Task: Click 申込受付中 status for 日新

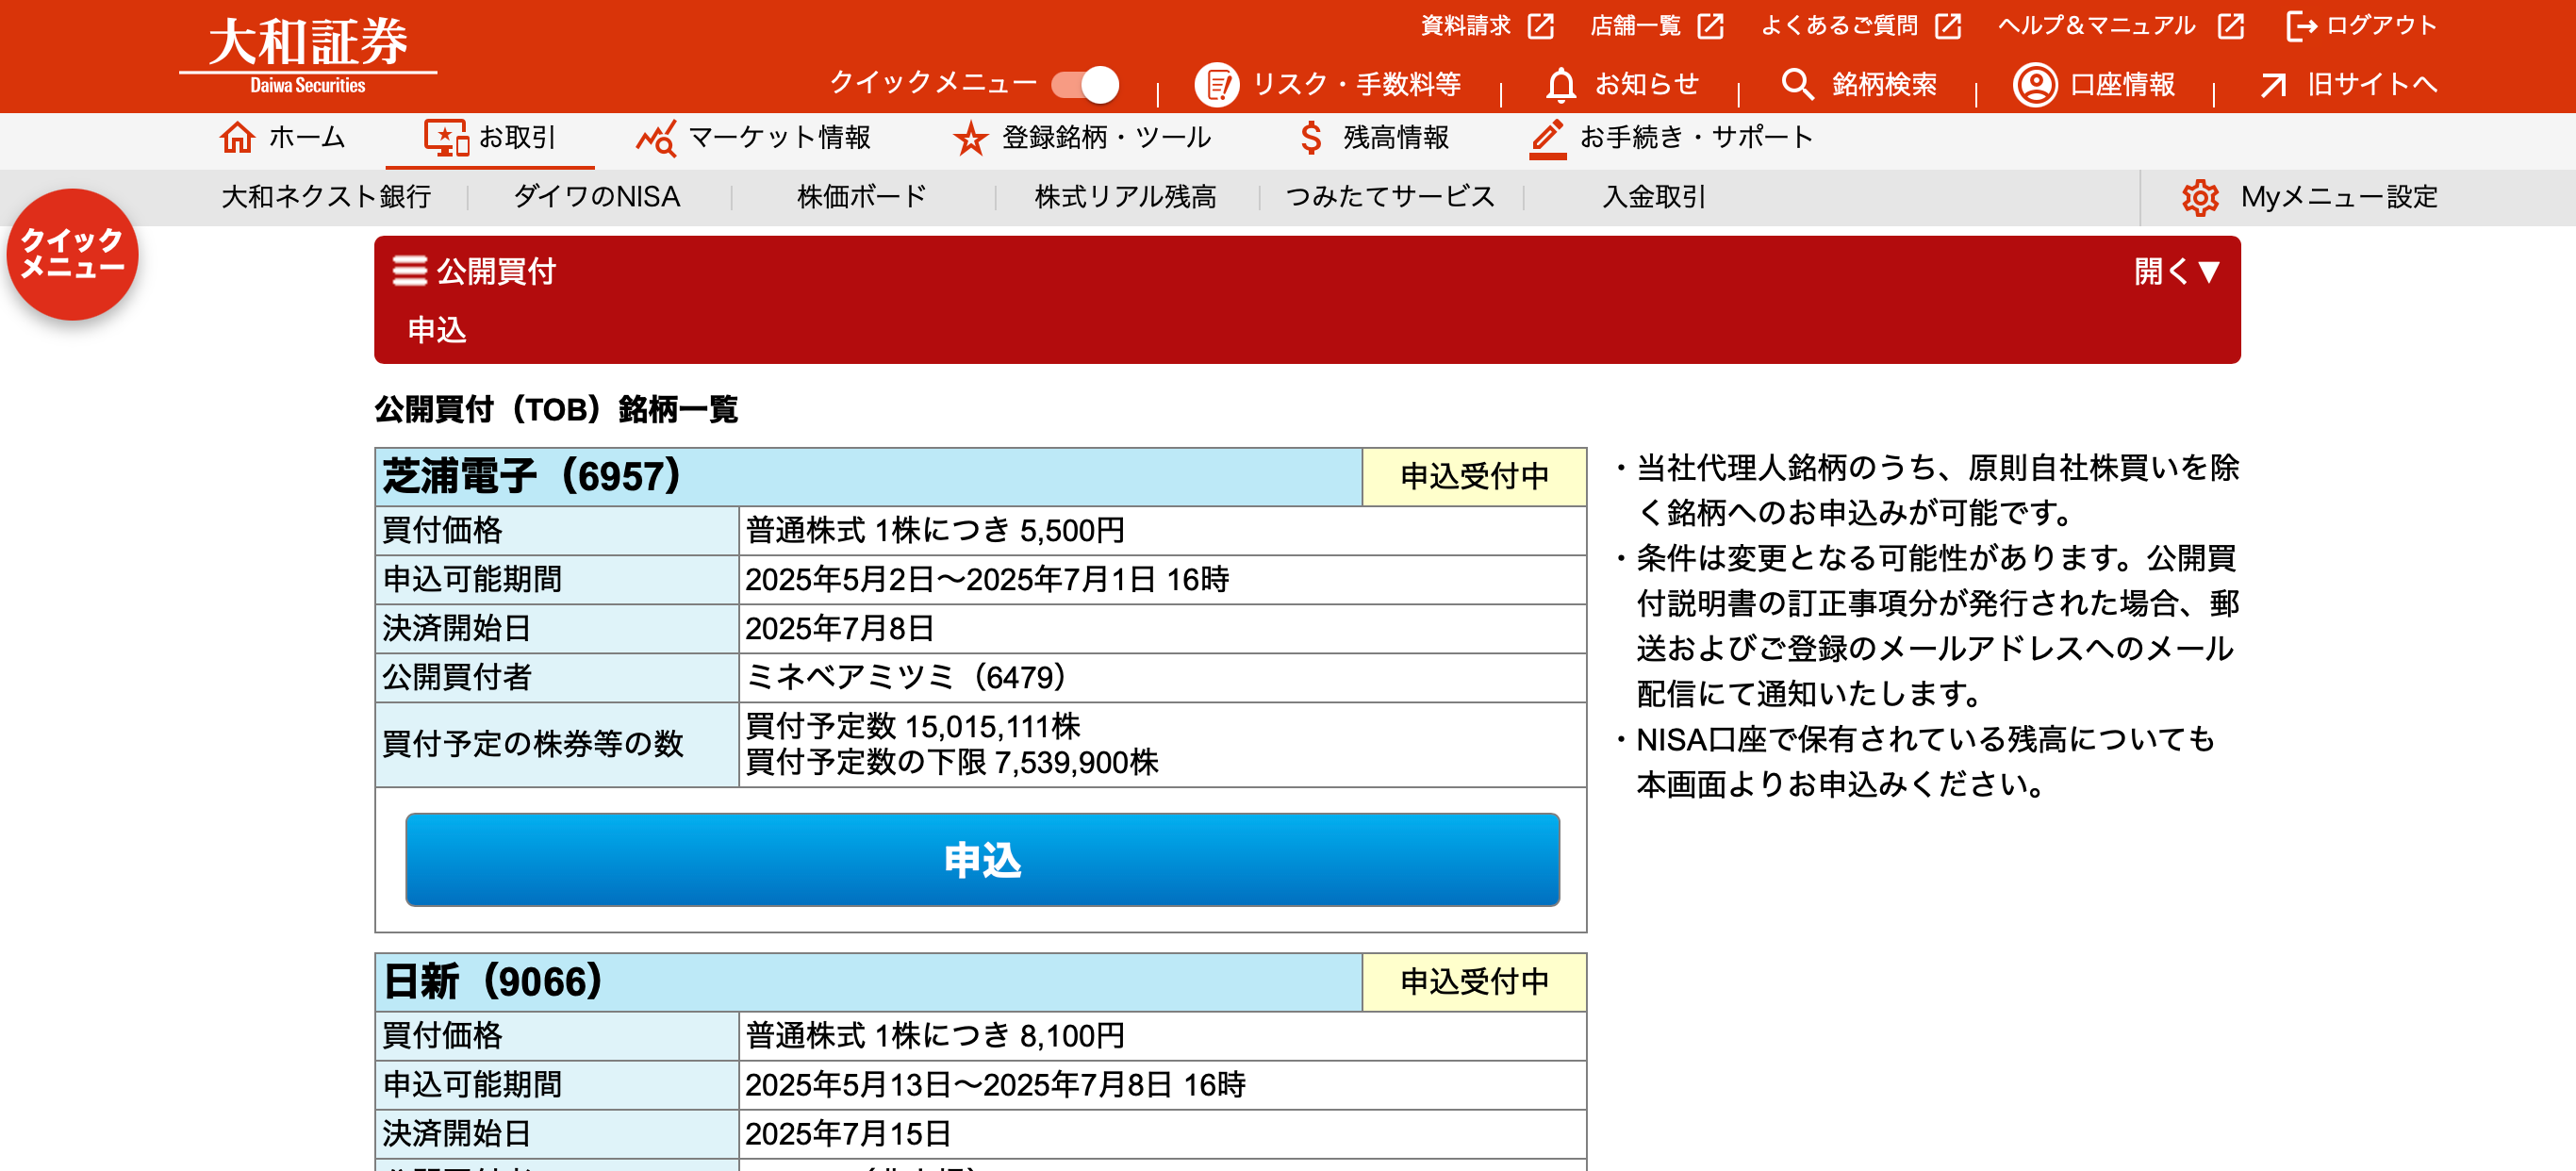Action: pos(1475,982)
